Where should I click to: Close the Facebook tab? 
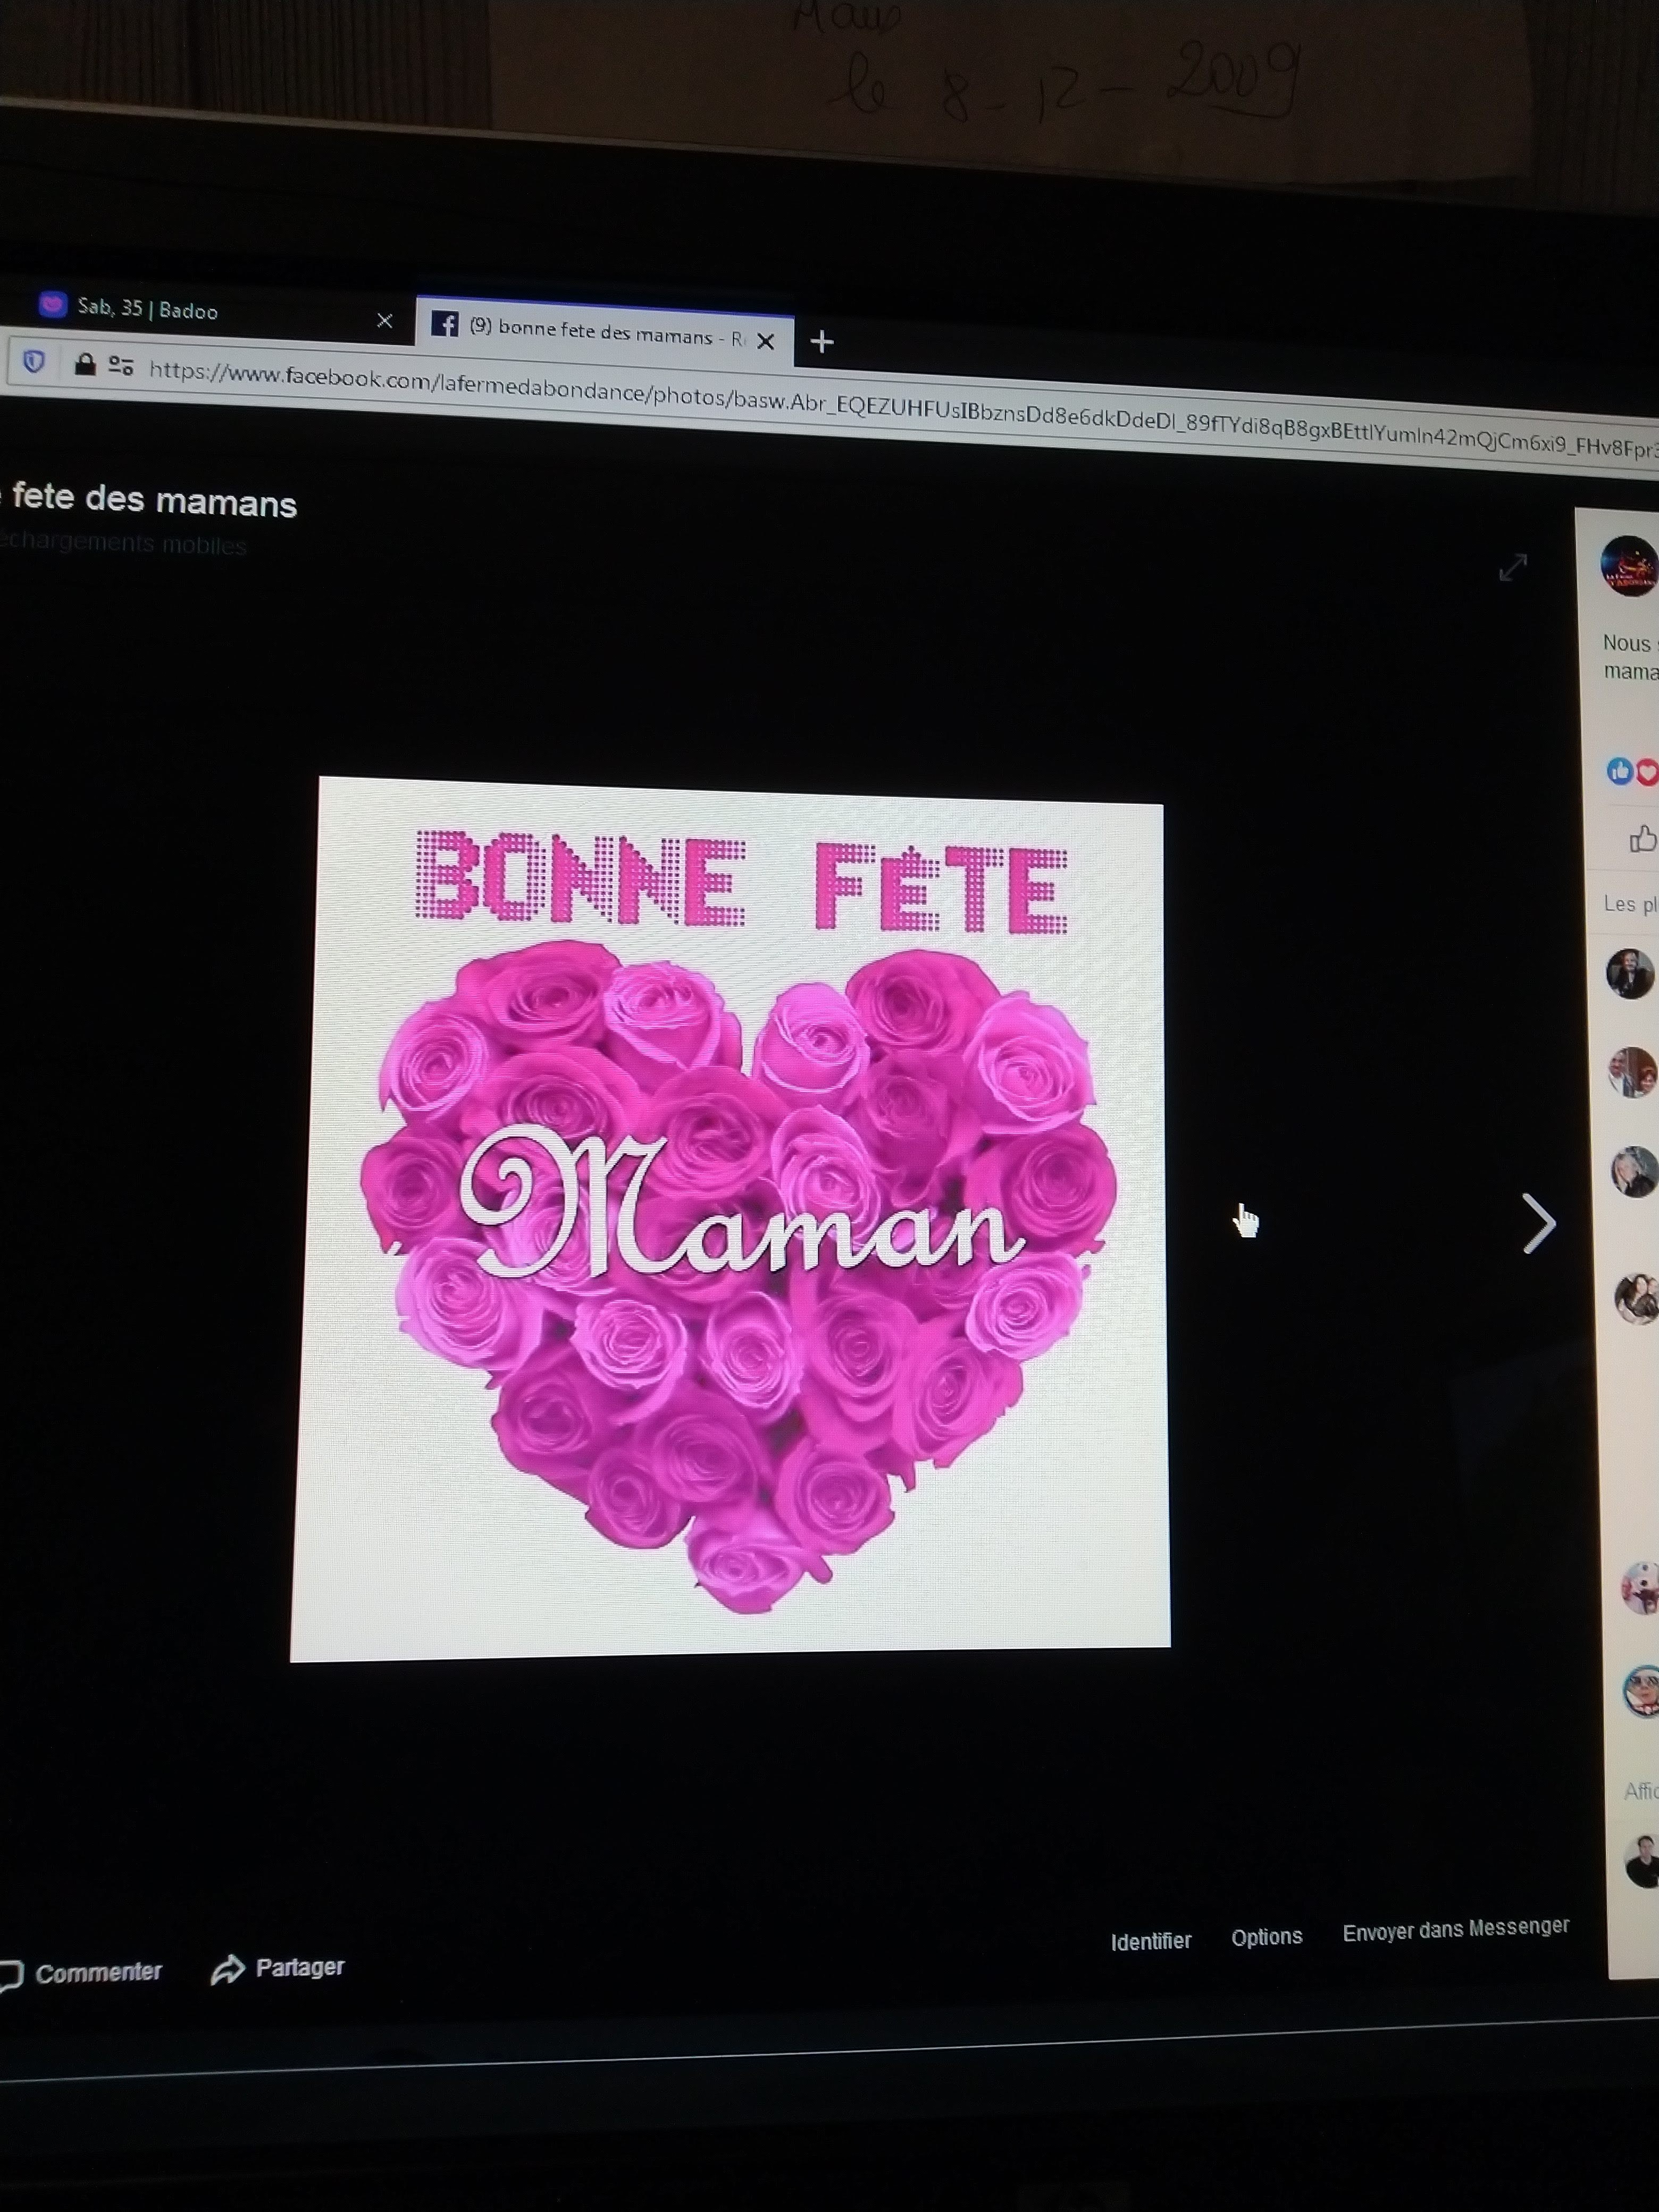(x=766, y=341)
